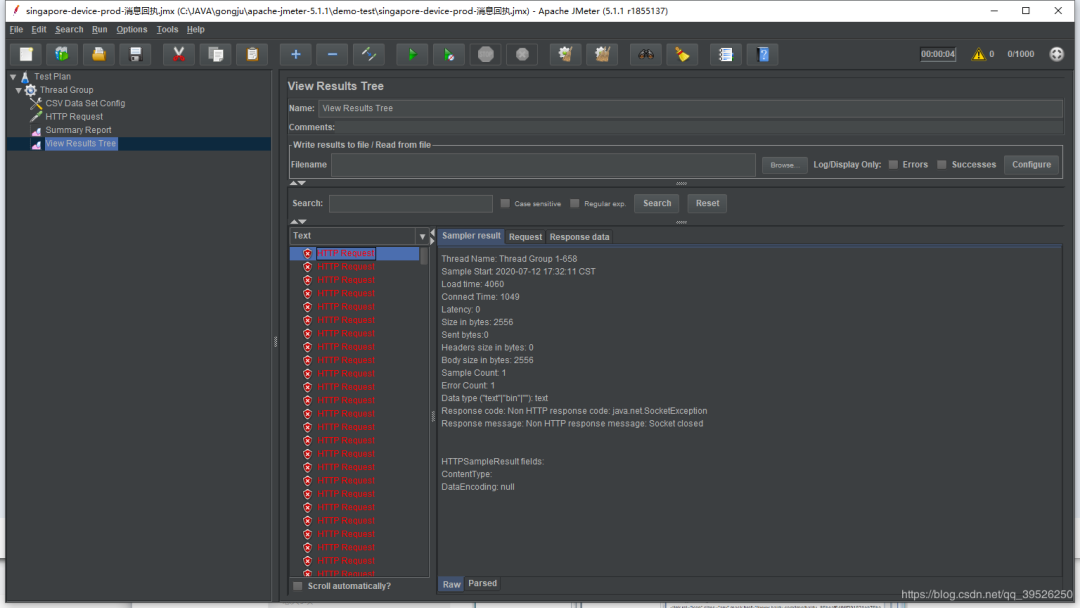Click the Configure button

[x=1031, y=165]
